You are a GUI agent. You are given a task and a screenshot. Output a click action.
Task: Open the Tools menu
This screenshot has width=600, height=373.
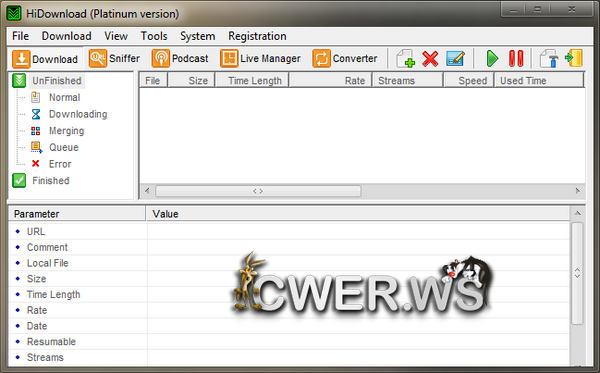(154, 36)
